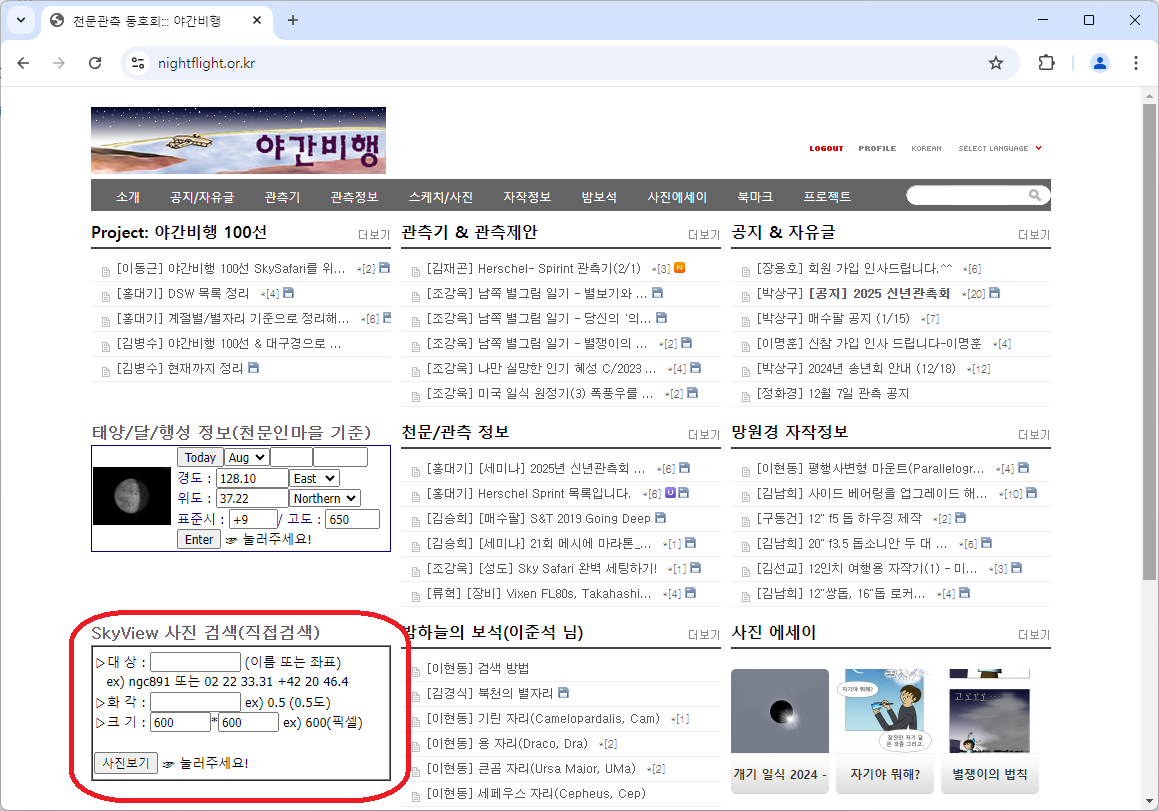Viewport: 1159px width, 811px height.
Task: Open the 사진에세이 menu
Action: [x=677, y=197]
